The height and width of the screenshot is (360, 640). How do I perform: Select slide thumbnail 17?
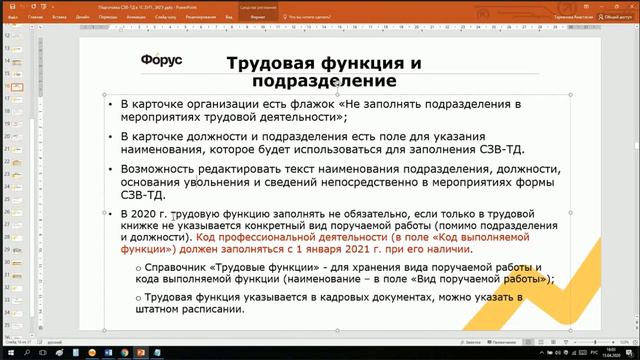tap(17, 99)
